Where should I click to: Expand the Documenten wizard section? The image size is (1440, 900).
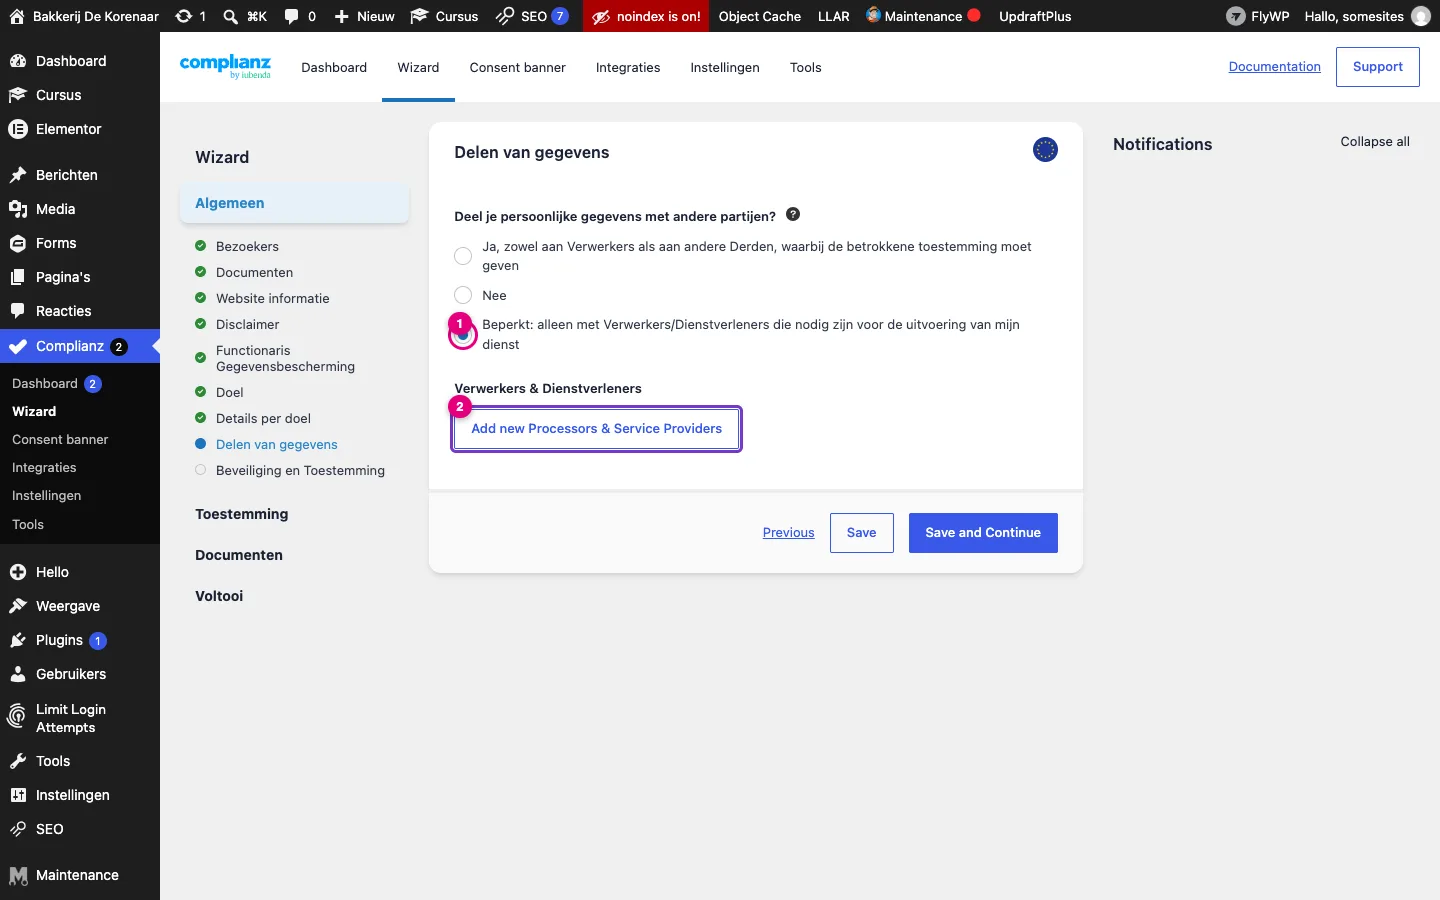click(239, 555)
